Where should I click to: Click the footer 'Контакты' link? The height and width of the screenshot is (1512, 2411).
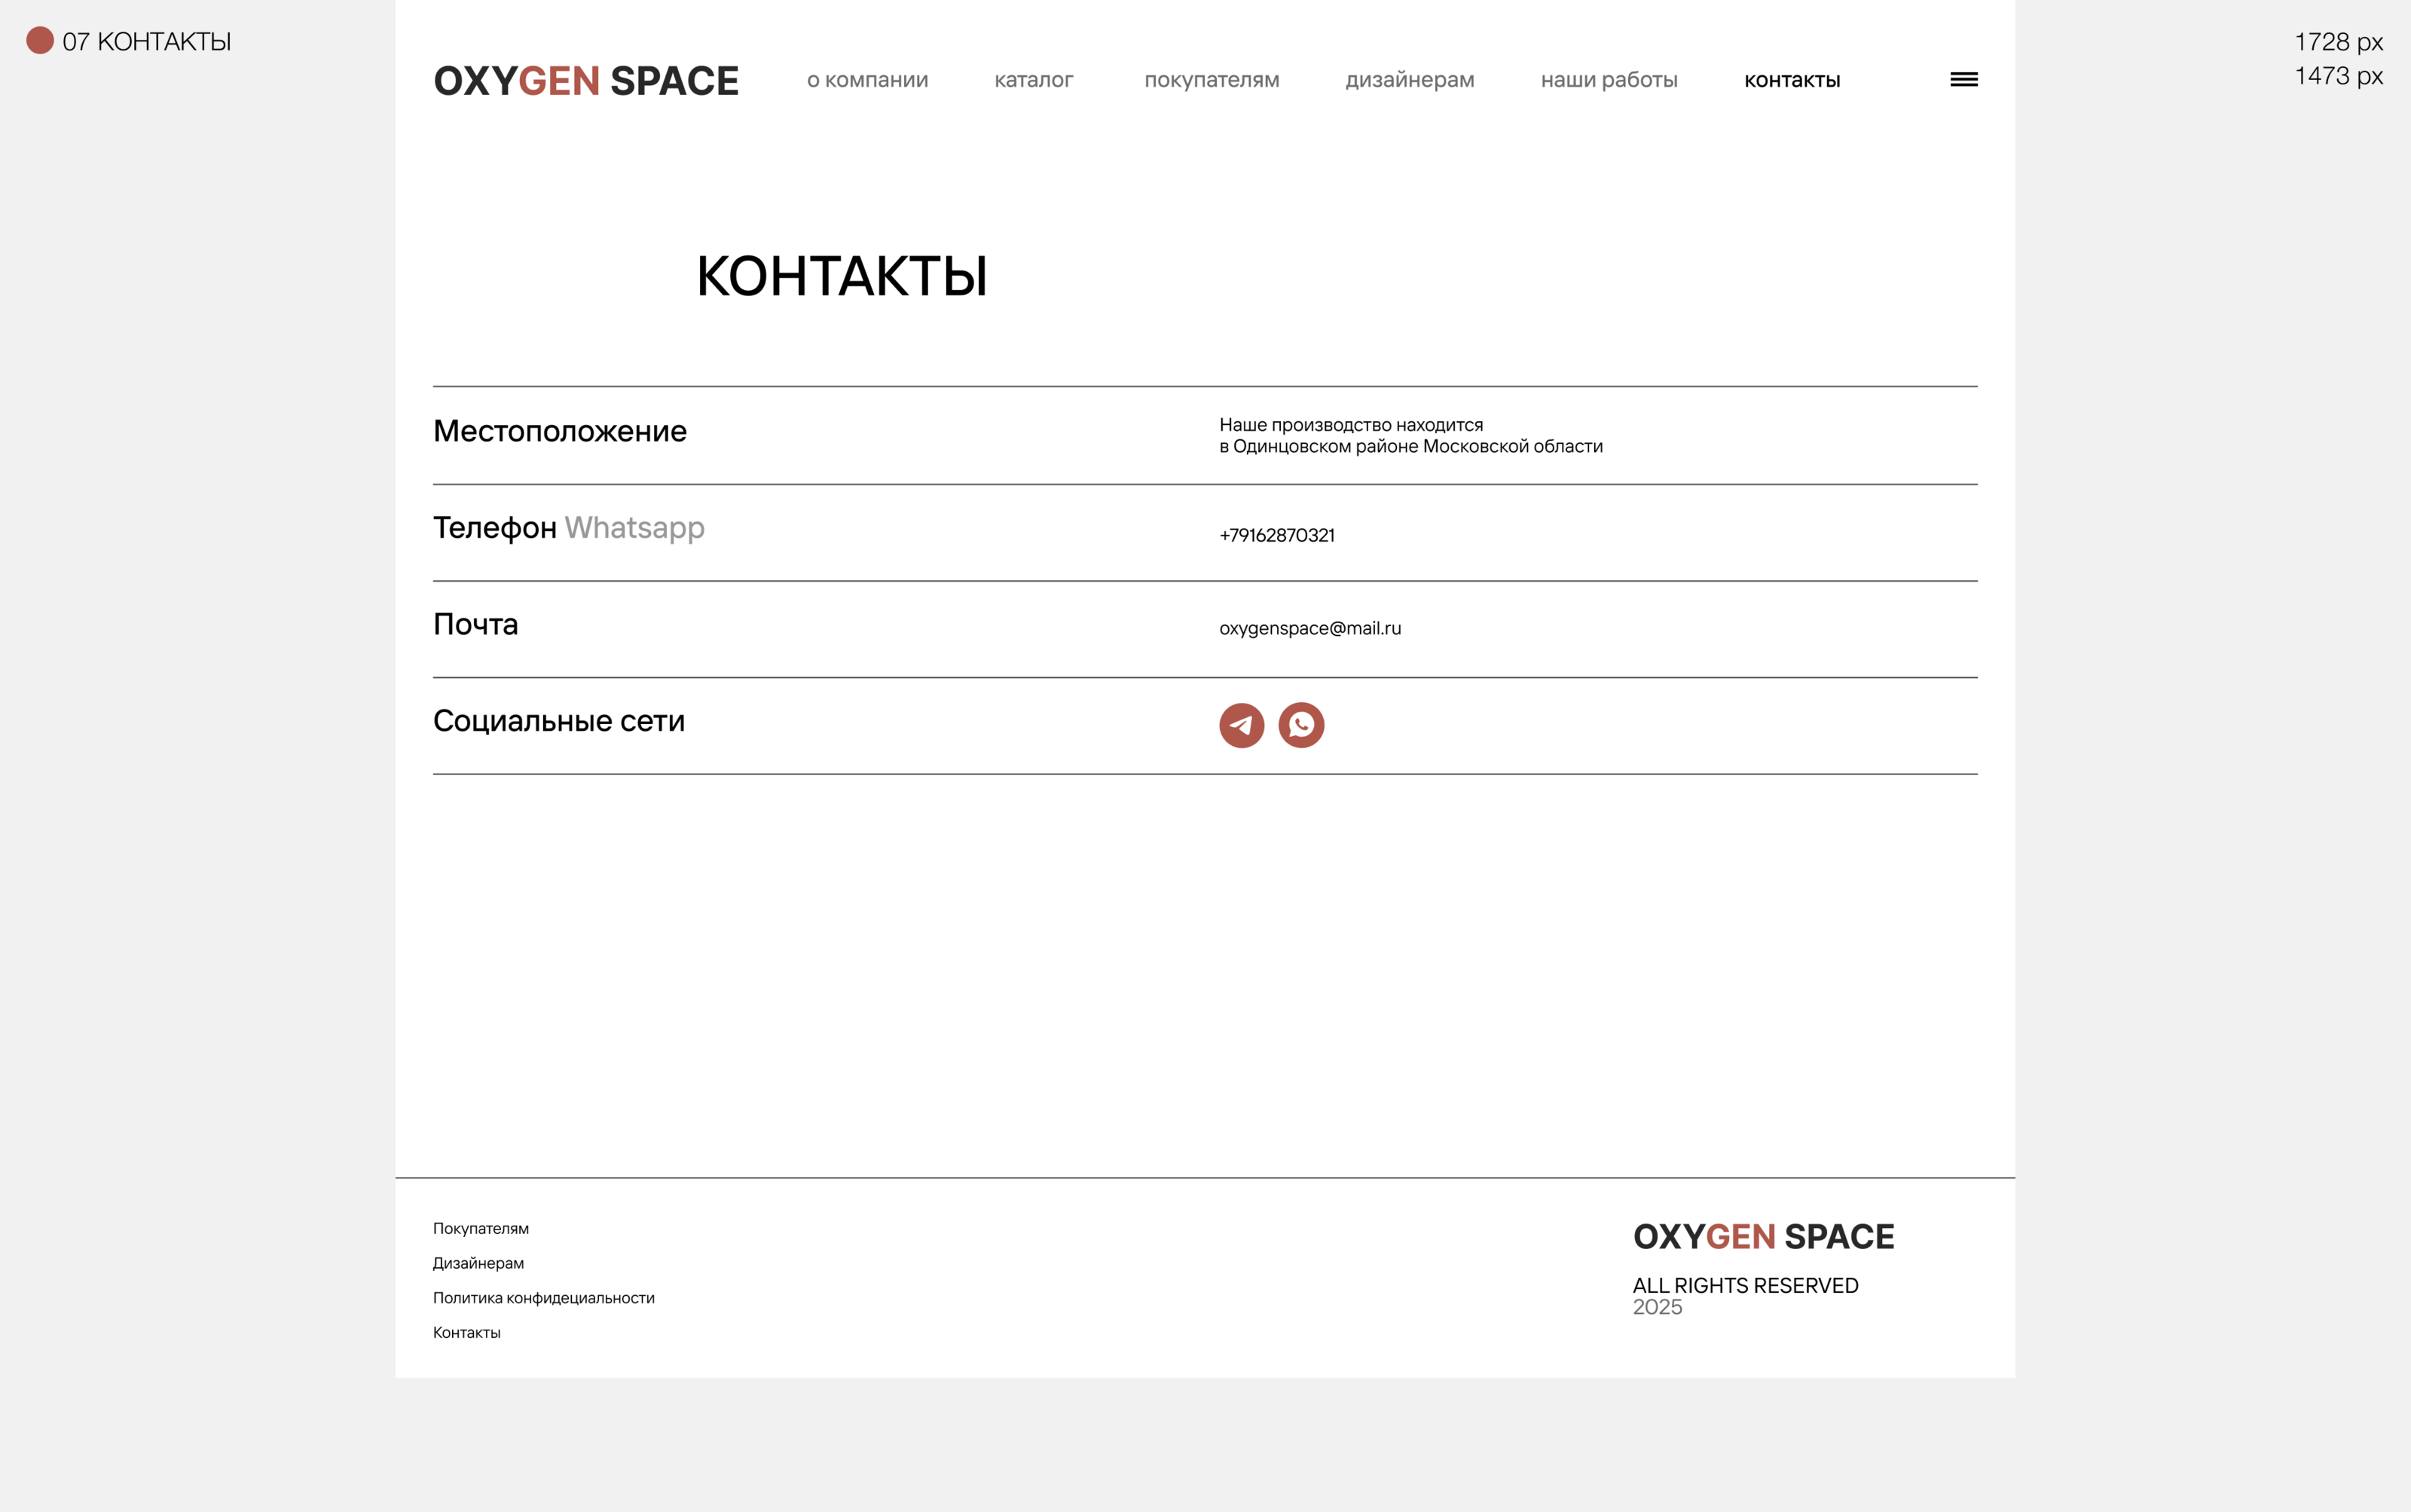click(x=466, y=1332)
